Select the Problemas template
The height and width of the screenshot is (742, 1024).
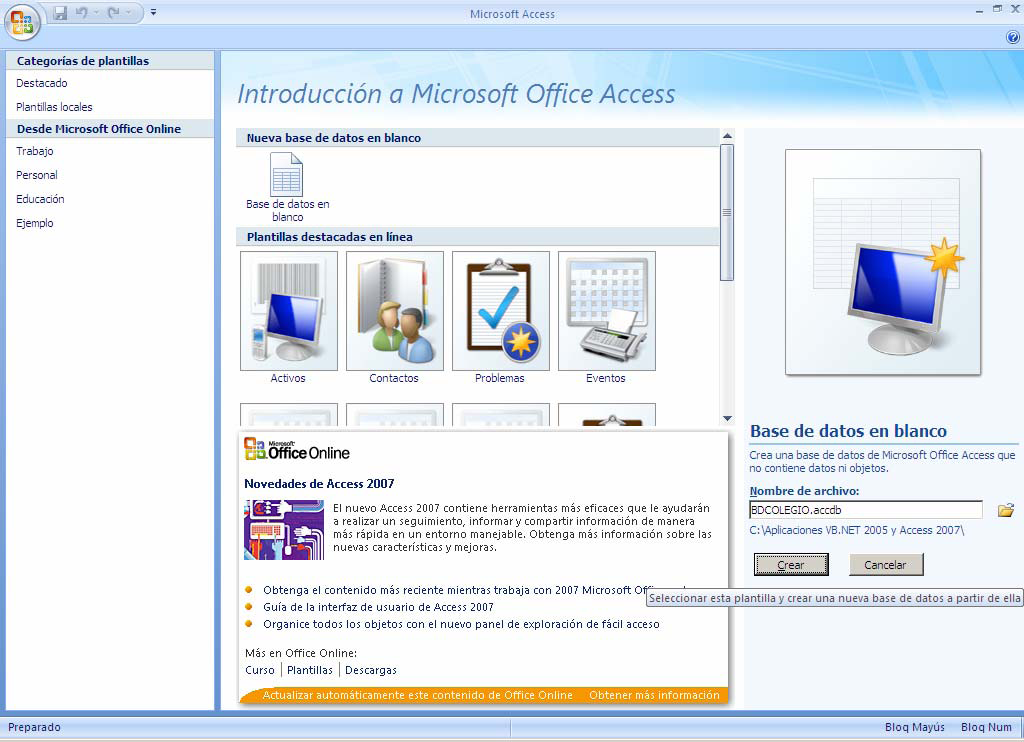[500, 318]
